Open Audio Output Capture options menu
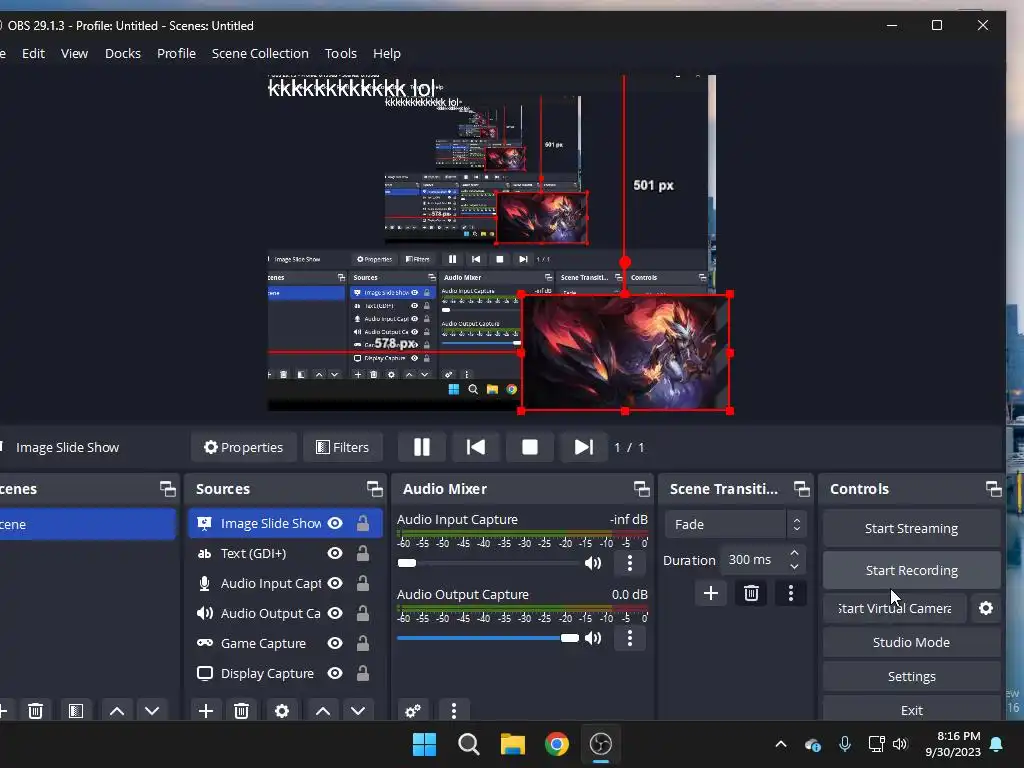 pos(630,638)
